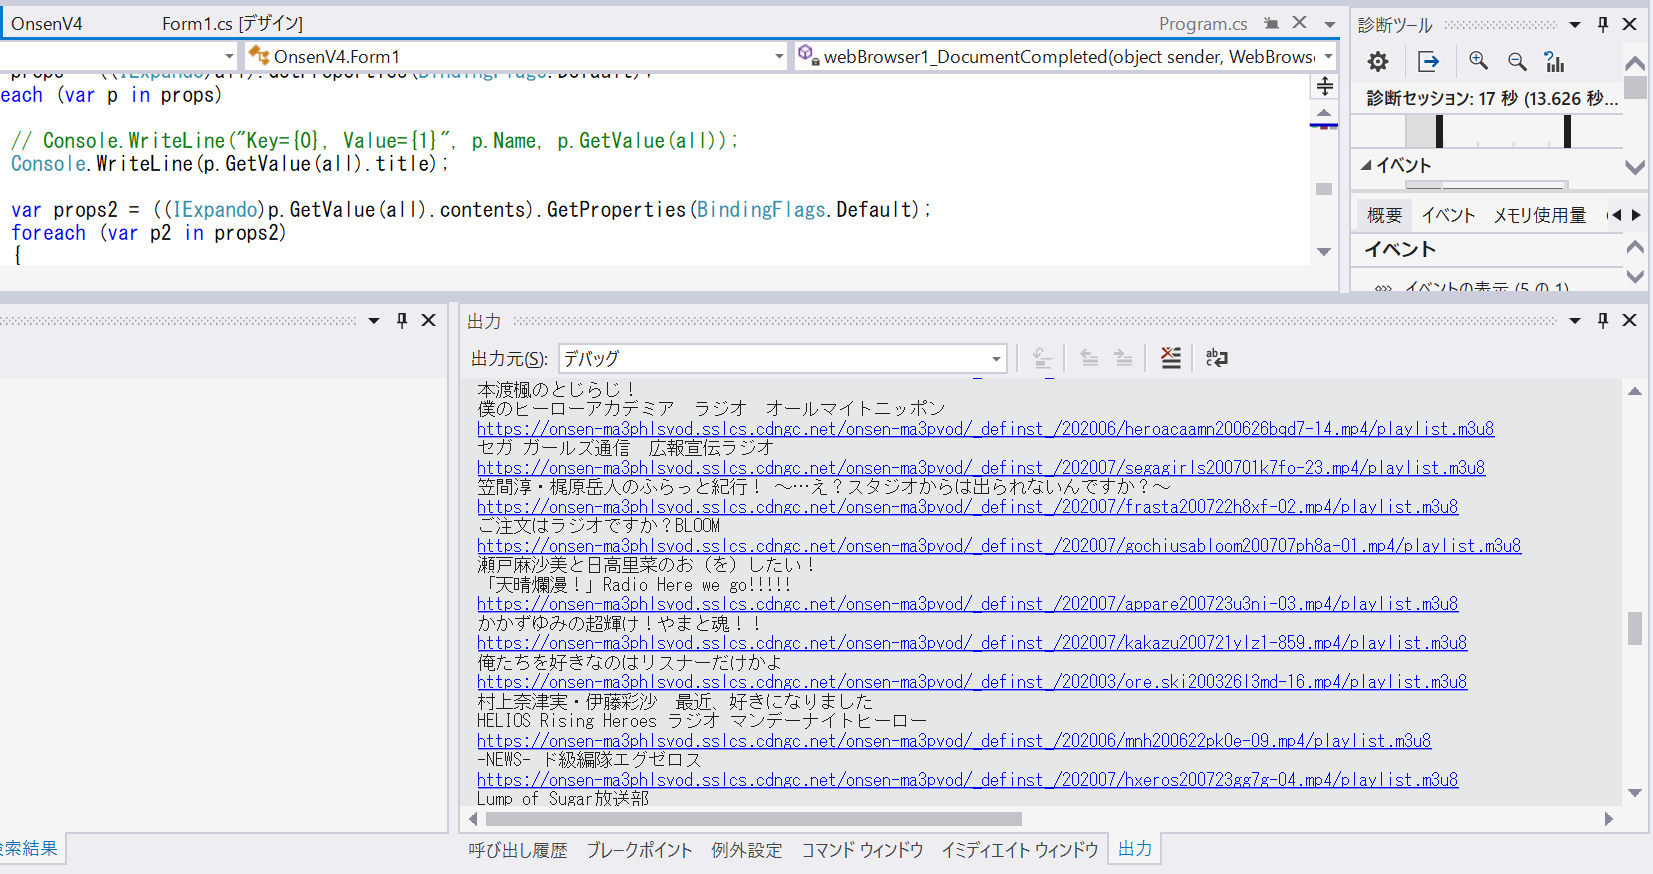Click the find message in code icon
The width and height of the screenshot is (1653, 874).
point(1042,358)
